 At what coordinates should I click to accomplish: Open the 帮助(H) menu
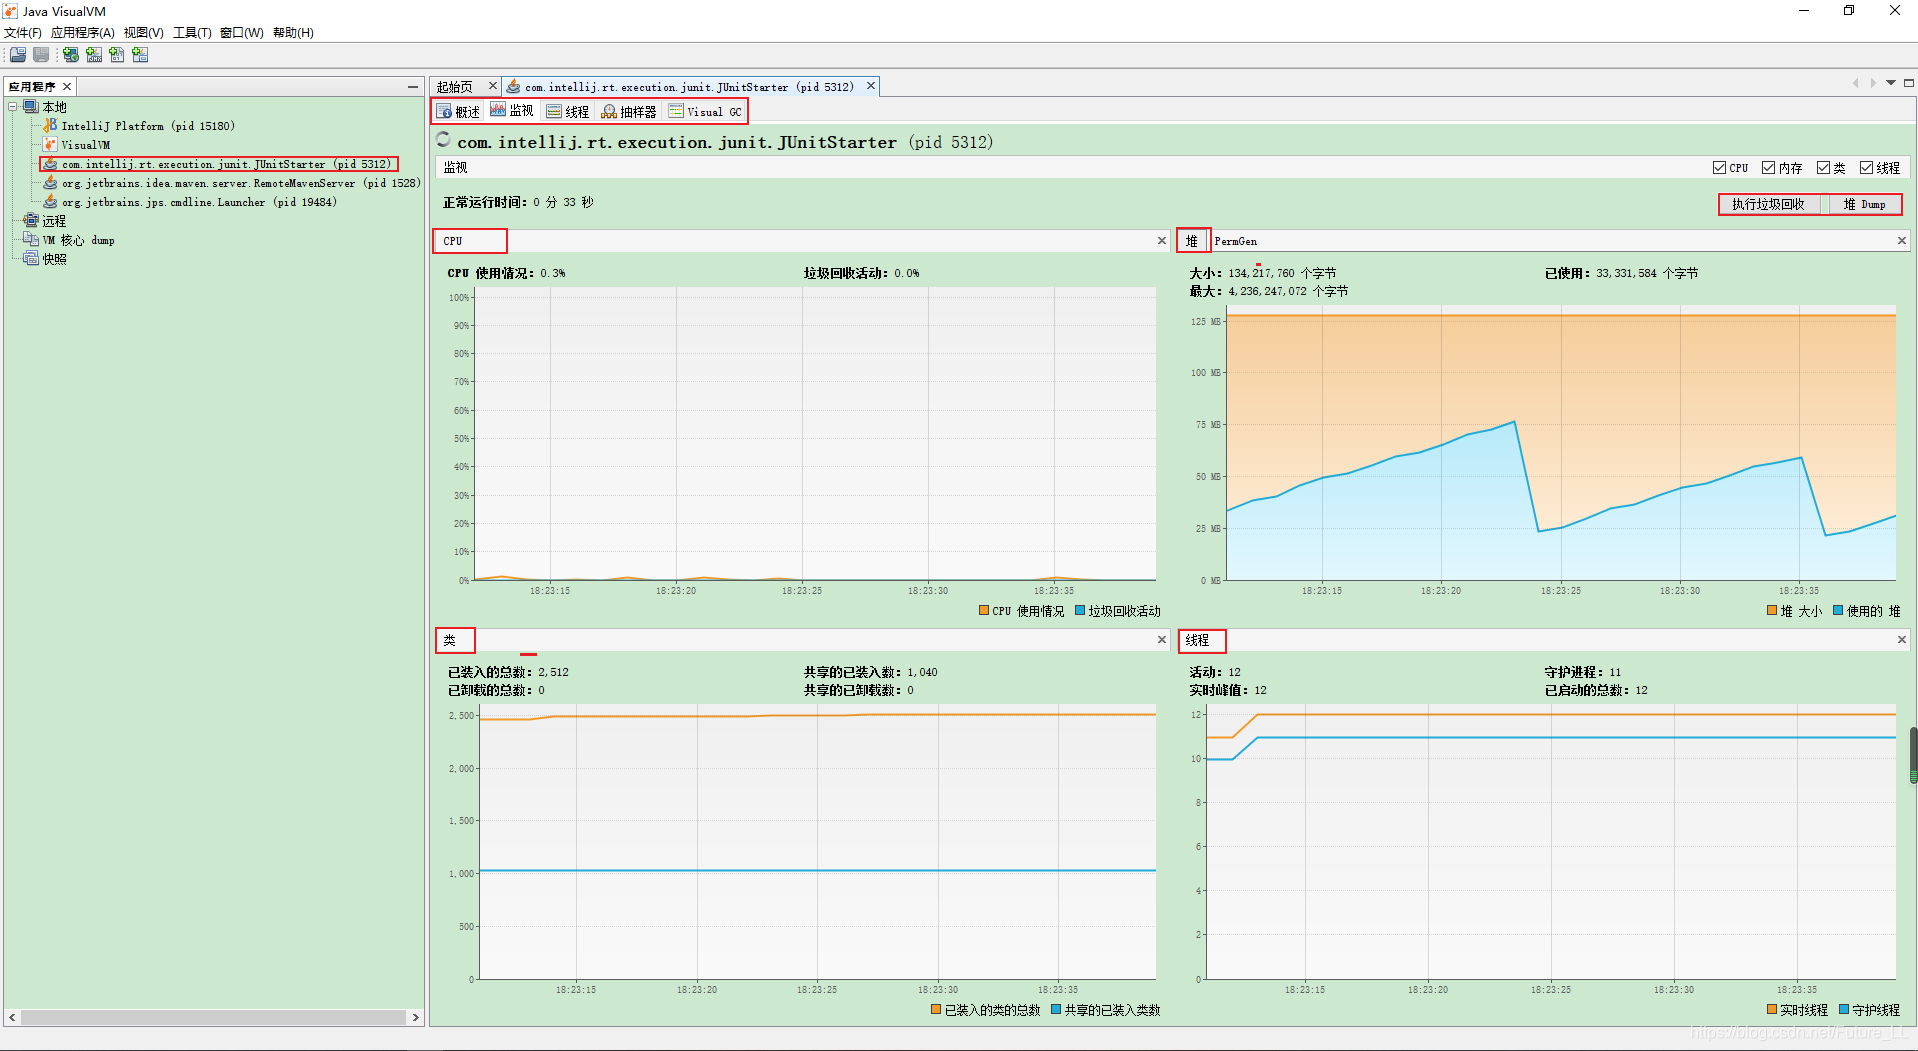coord(293,33)
